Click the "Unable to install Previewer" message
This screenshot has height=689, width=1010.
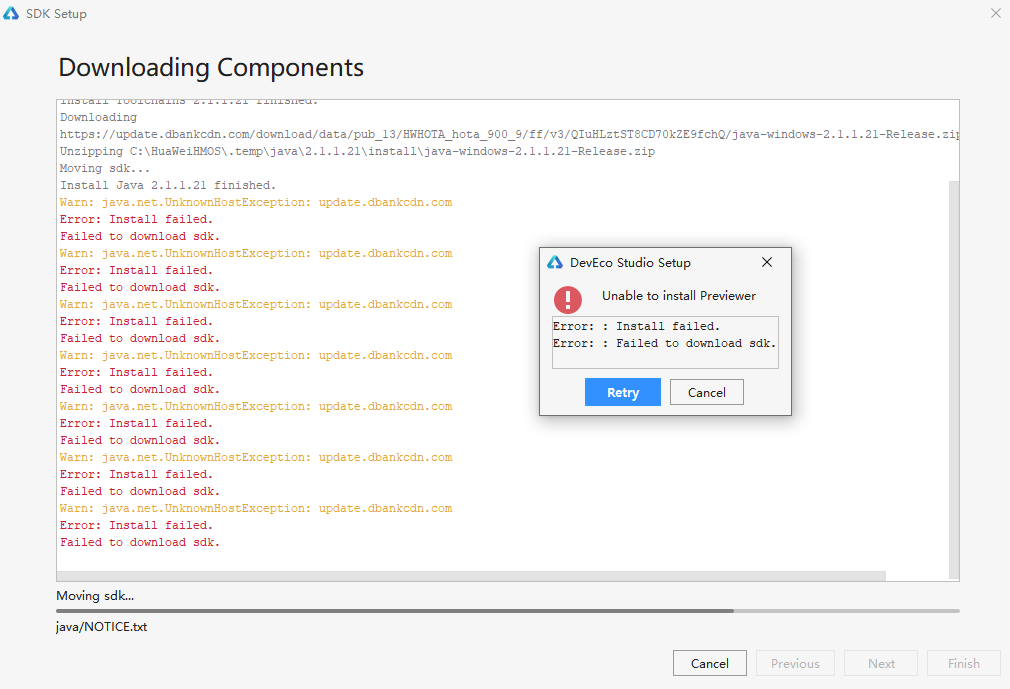679,296
